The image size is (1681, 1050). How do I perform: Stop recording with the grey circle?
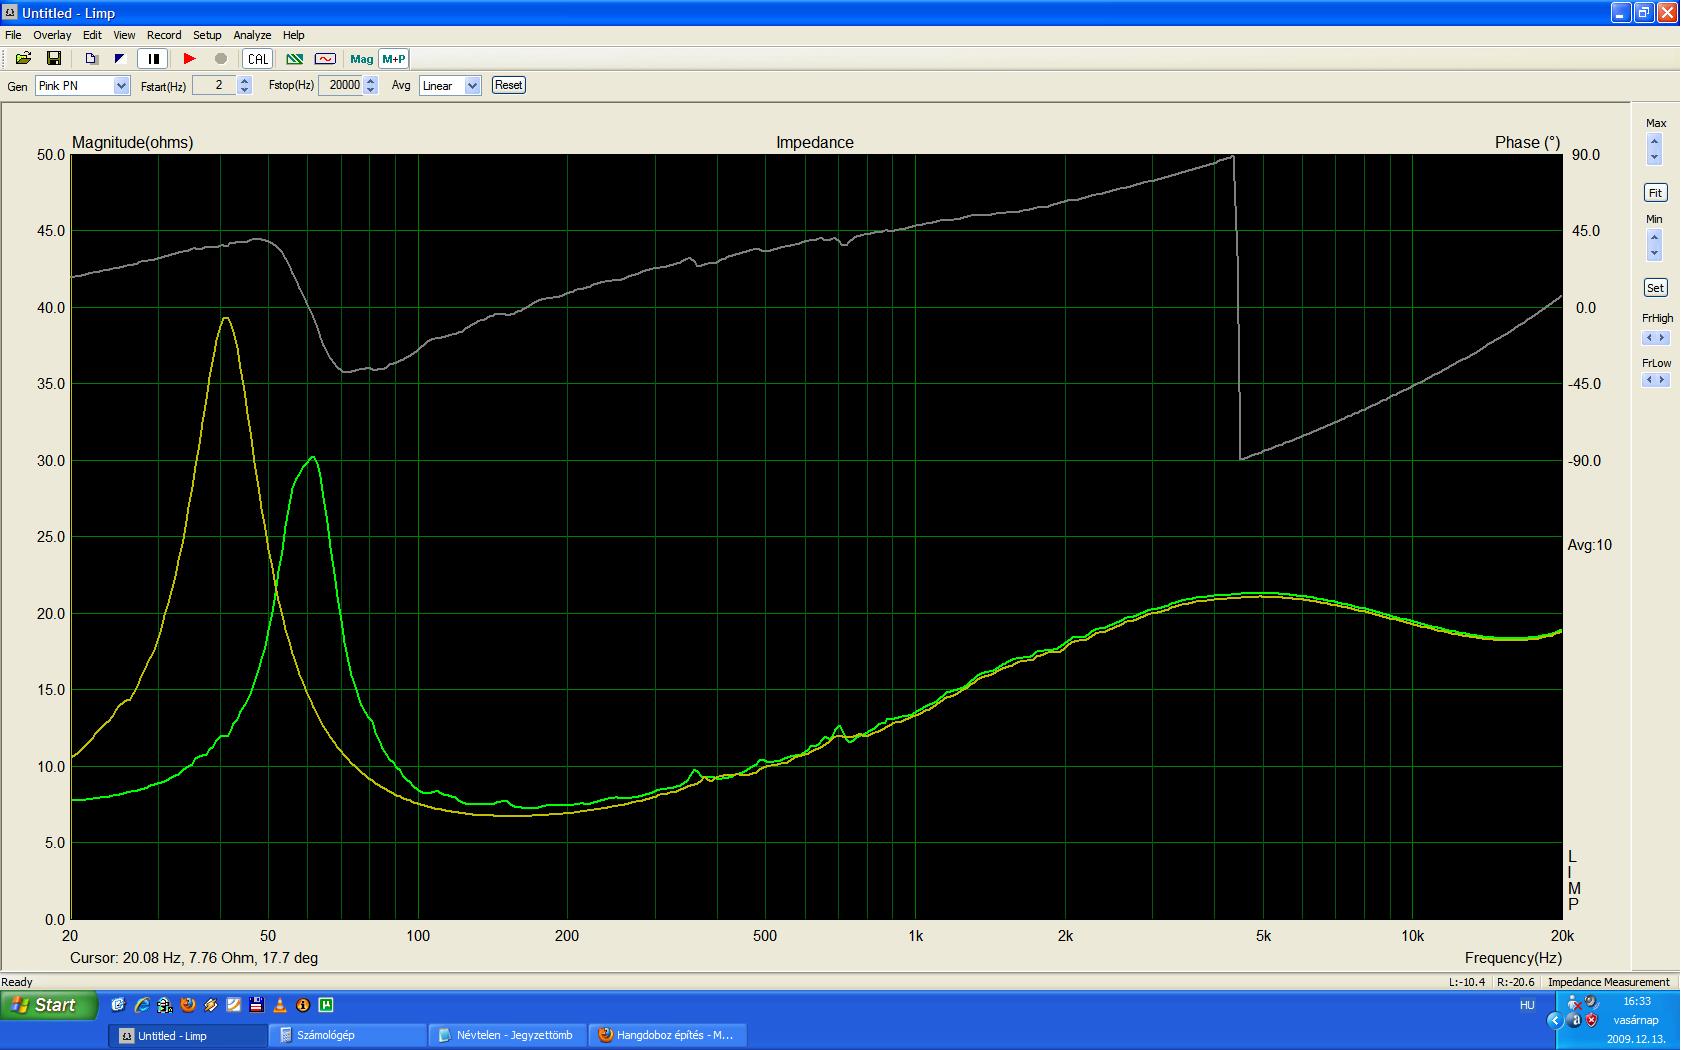coord(221,59)
